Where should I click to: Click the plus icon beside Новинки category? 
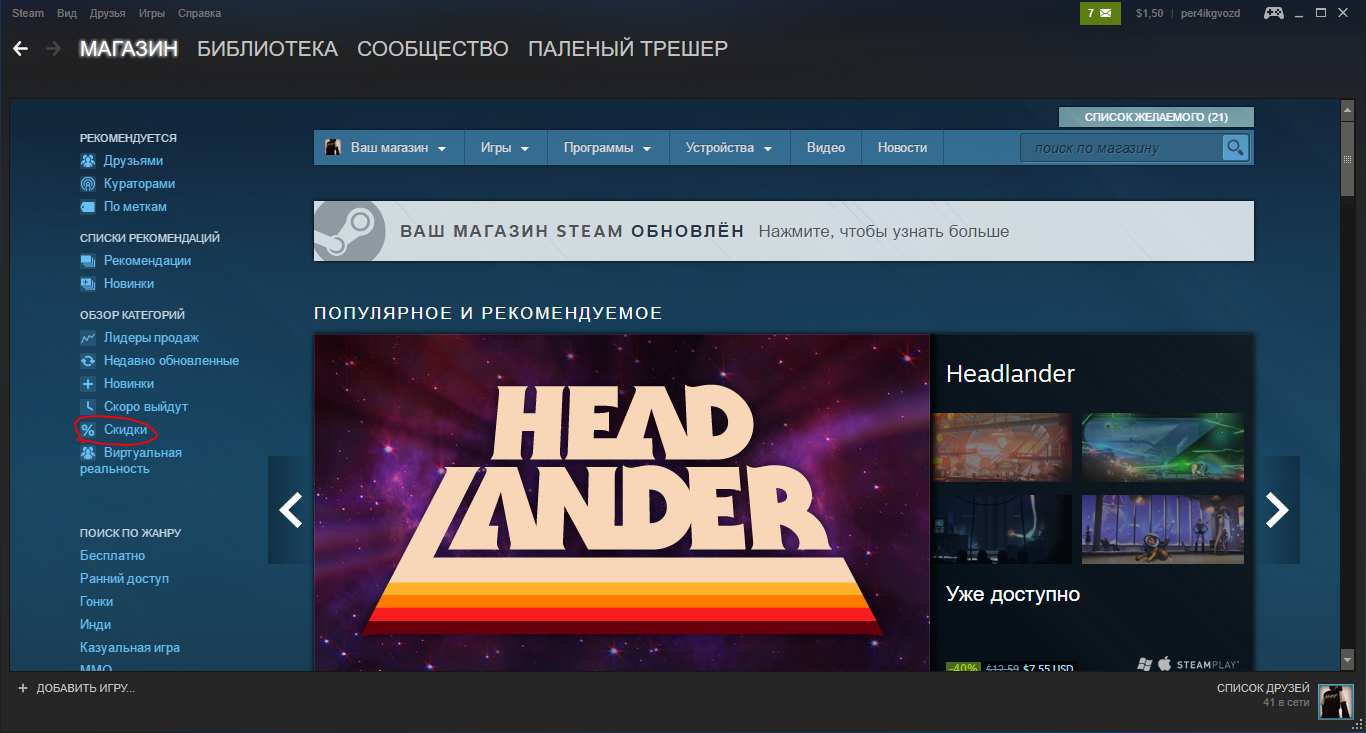88,384
